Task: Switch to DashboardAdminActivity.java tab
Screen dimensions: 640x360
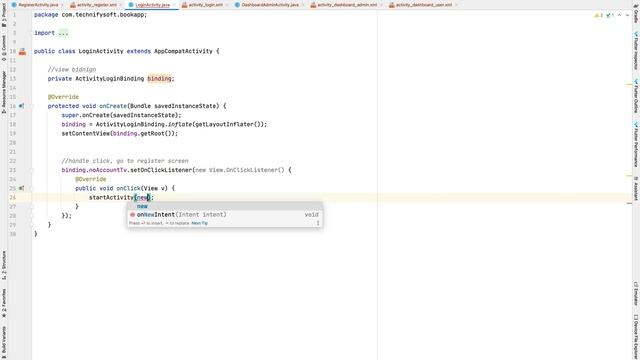Action: (x=270, y=5)
